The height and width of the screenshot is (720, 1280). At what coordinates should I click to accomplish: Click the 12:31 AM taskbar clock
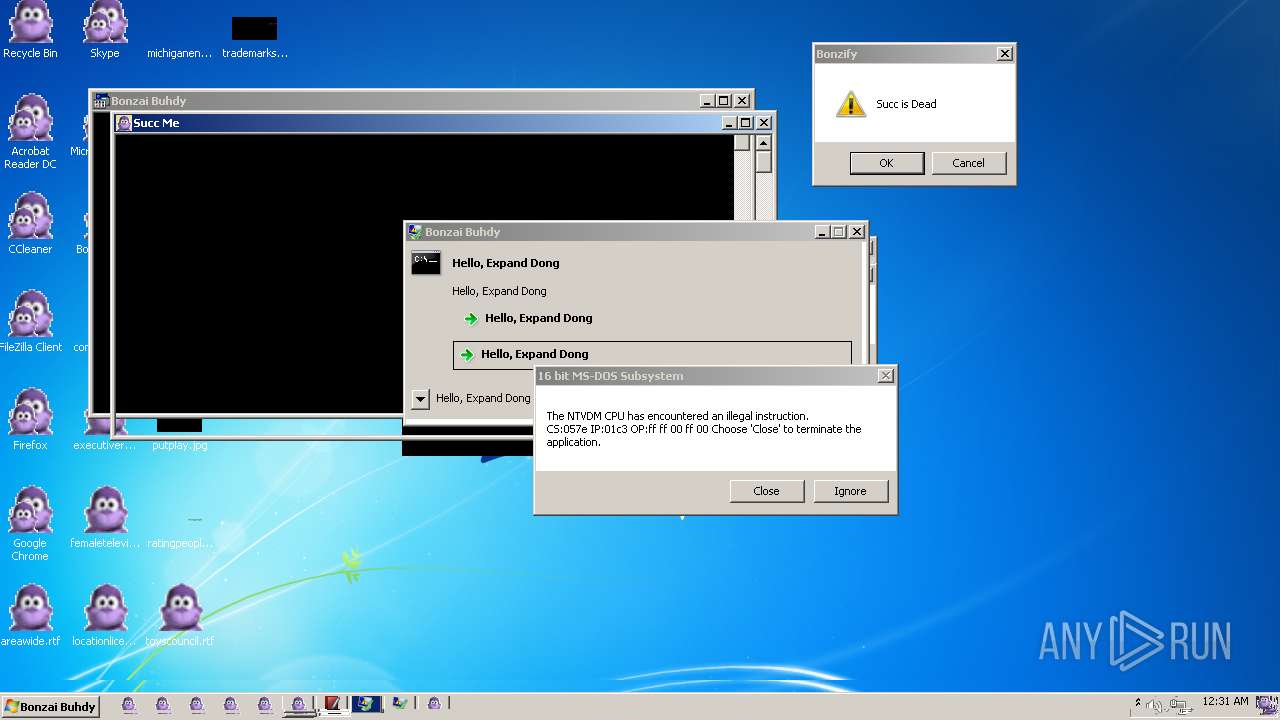[x=1225, y=702]
